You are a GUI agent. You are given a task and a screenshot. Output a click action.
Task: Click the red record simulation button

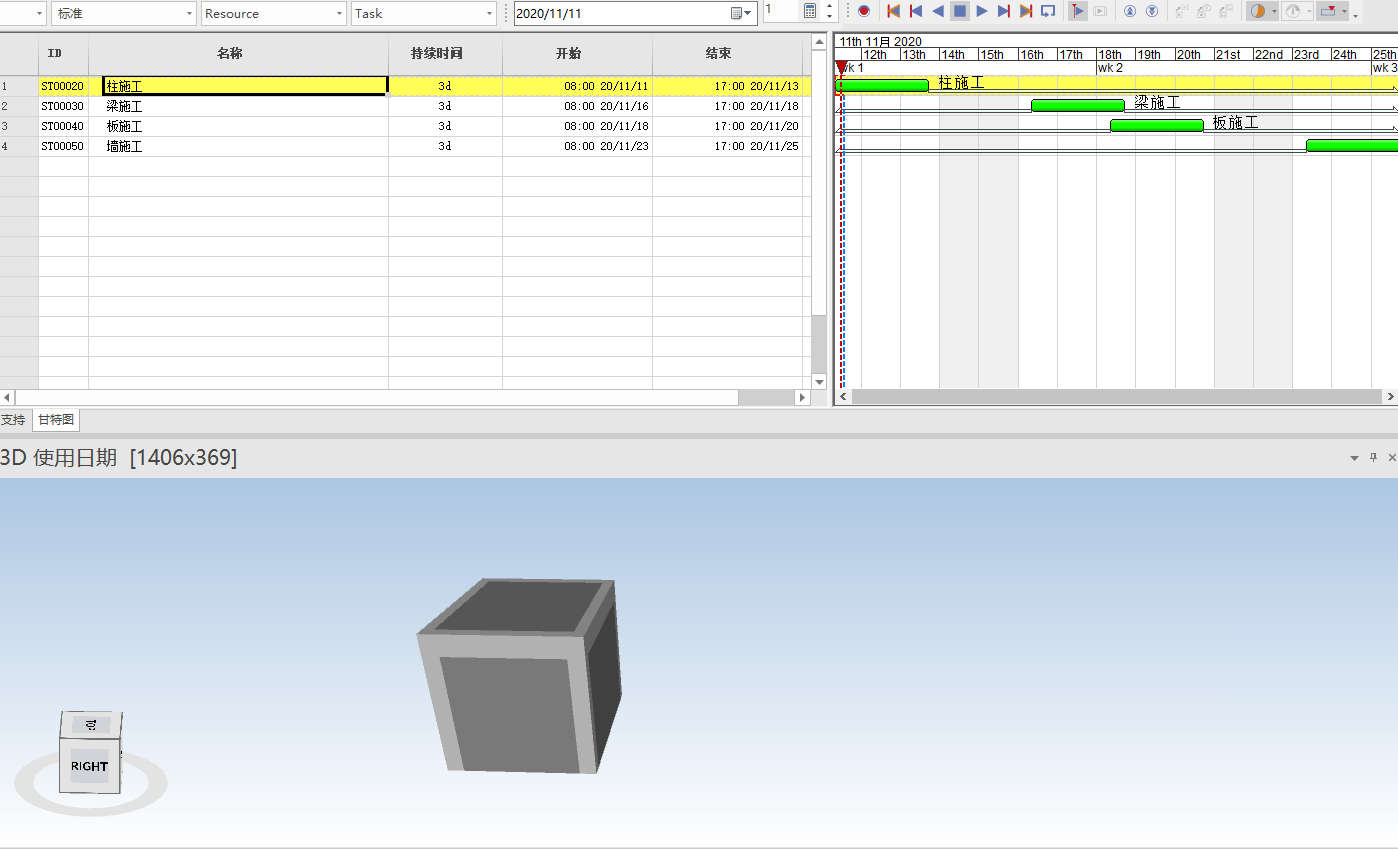click(x=864, y=11)
